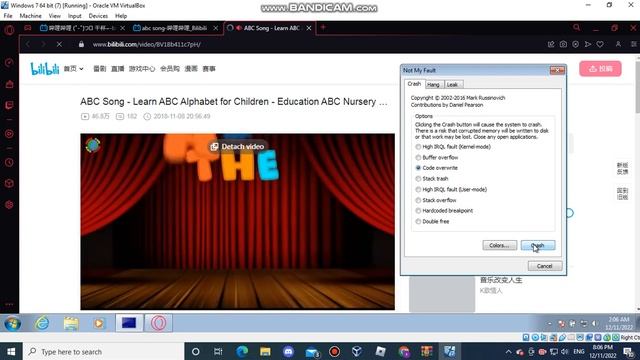
Task: Open VirtualBox Help menu
Action: point(121,16)
